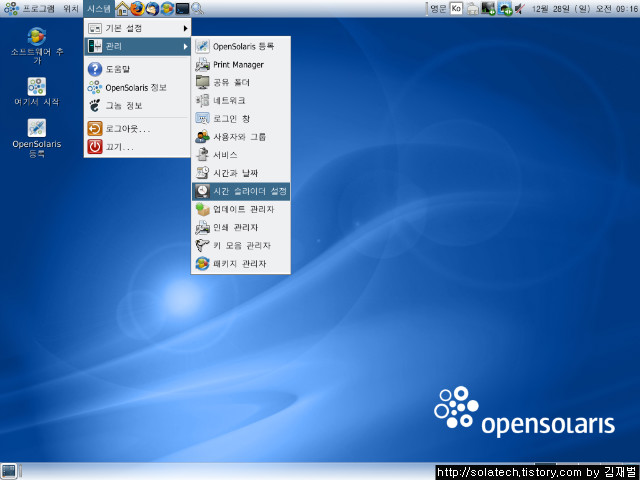Click the orange logout icon
Image resolution: width=640 pixels, height=480 pixels.
(95, 129)
